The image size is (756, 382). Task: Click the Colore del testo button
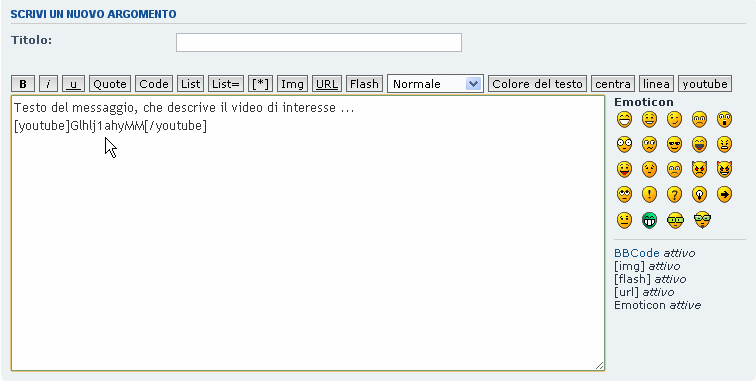(x=538, y=84)
